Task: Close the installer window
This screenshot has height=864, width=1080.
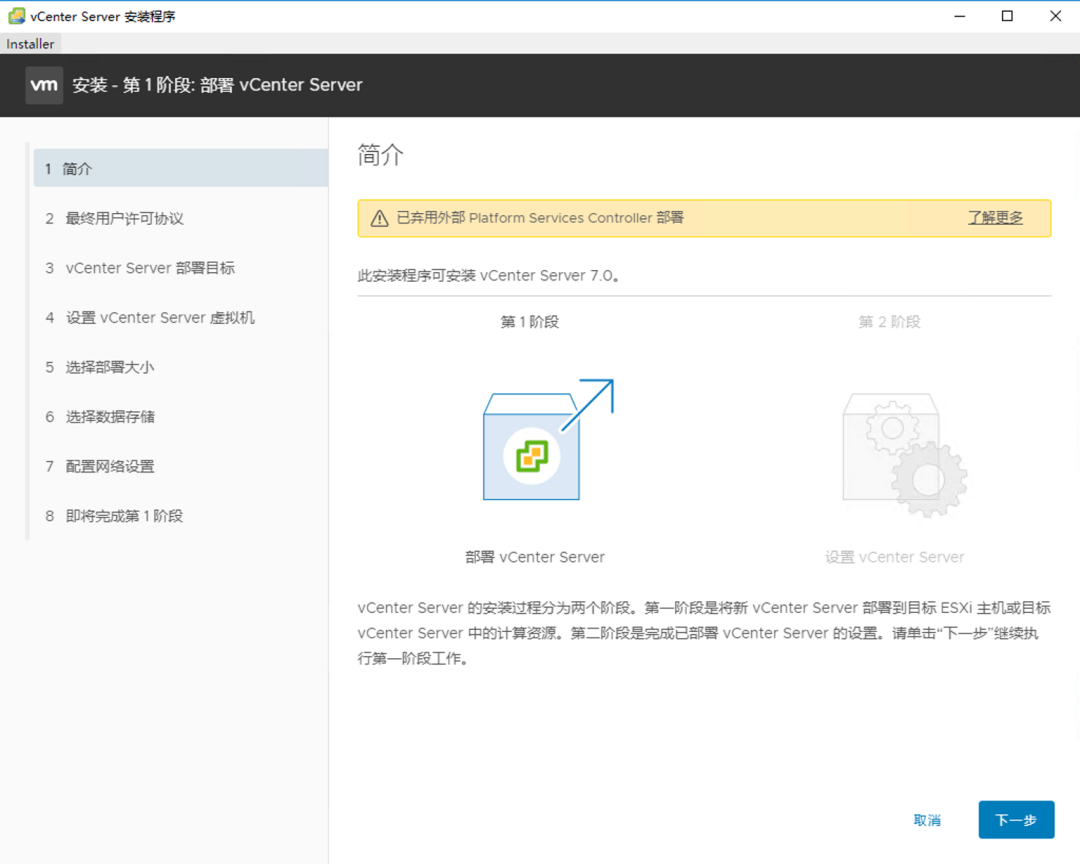Action: (1055, 16)
